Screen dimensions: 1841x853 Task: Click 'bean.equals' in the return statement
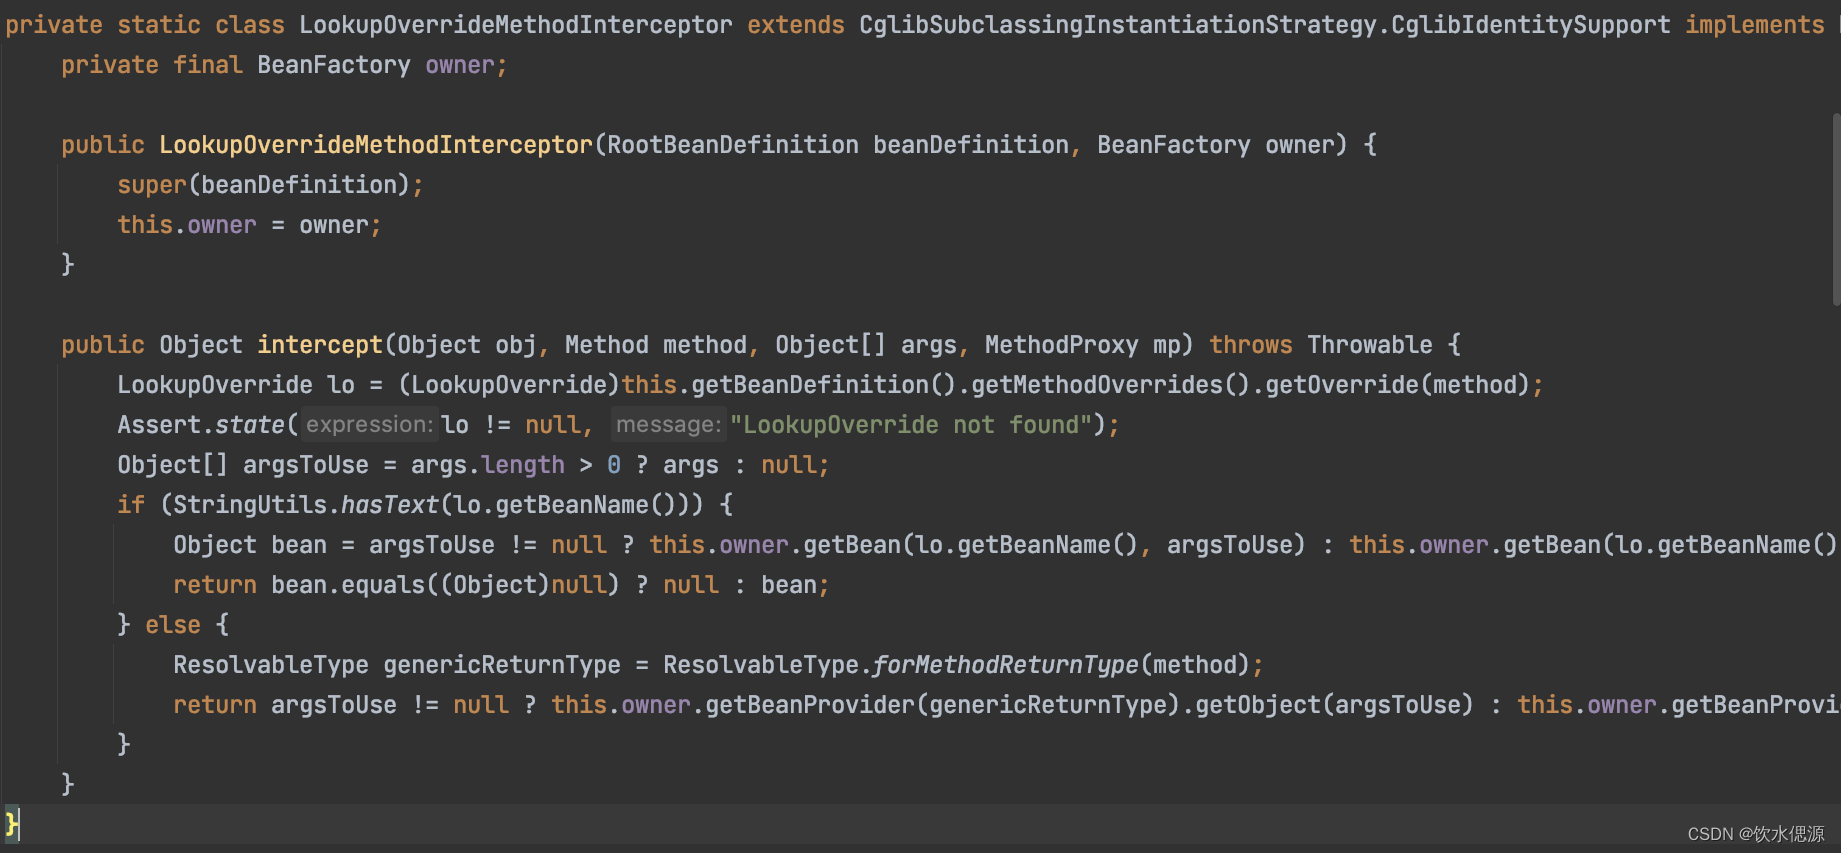coord(348,585)
